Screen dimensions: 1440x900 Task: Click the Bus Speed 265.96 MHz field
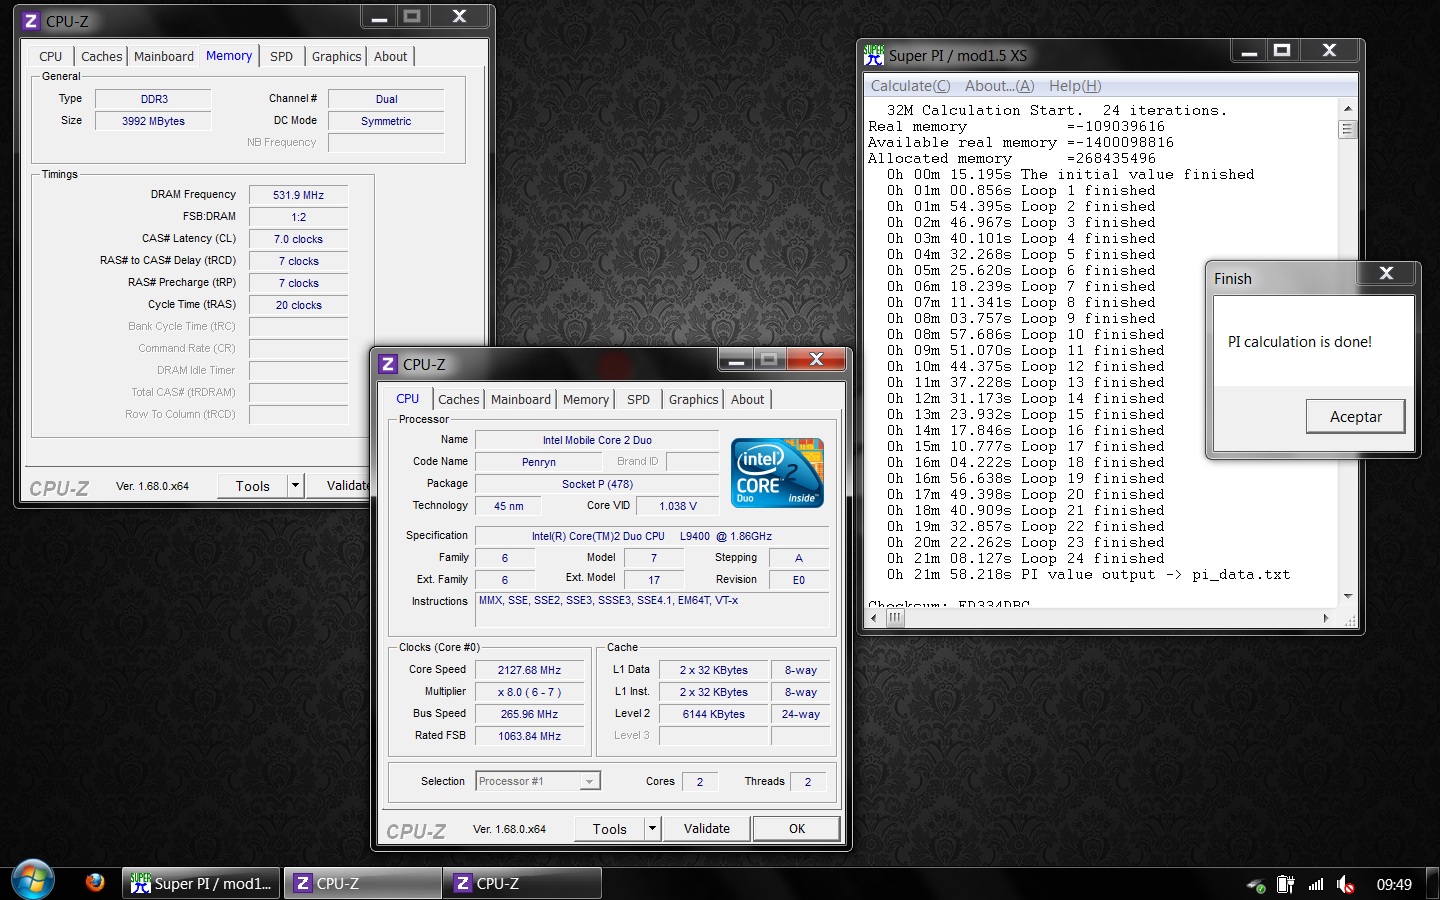point(529,714)
